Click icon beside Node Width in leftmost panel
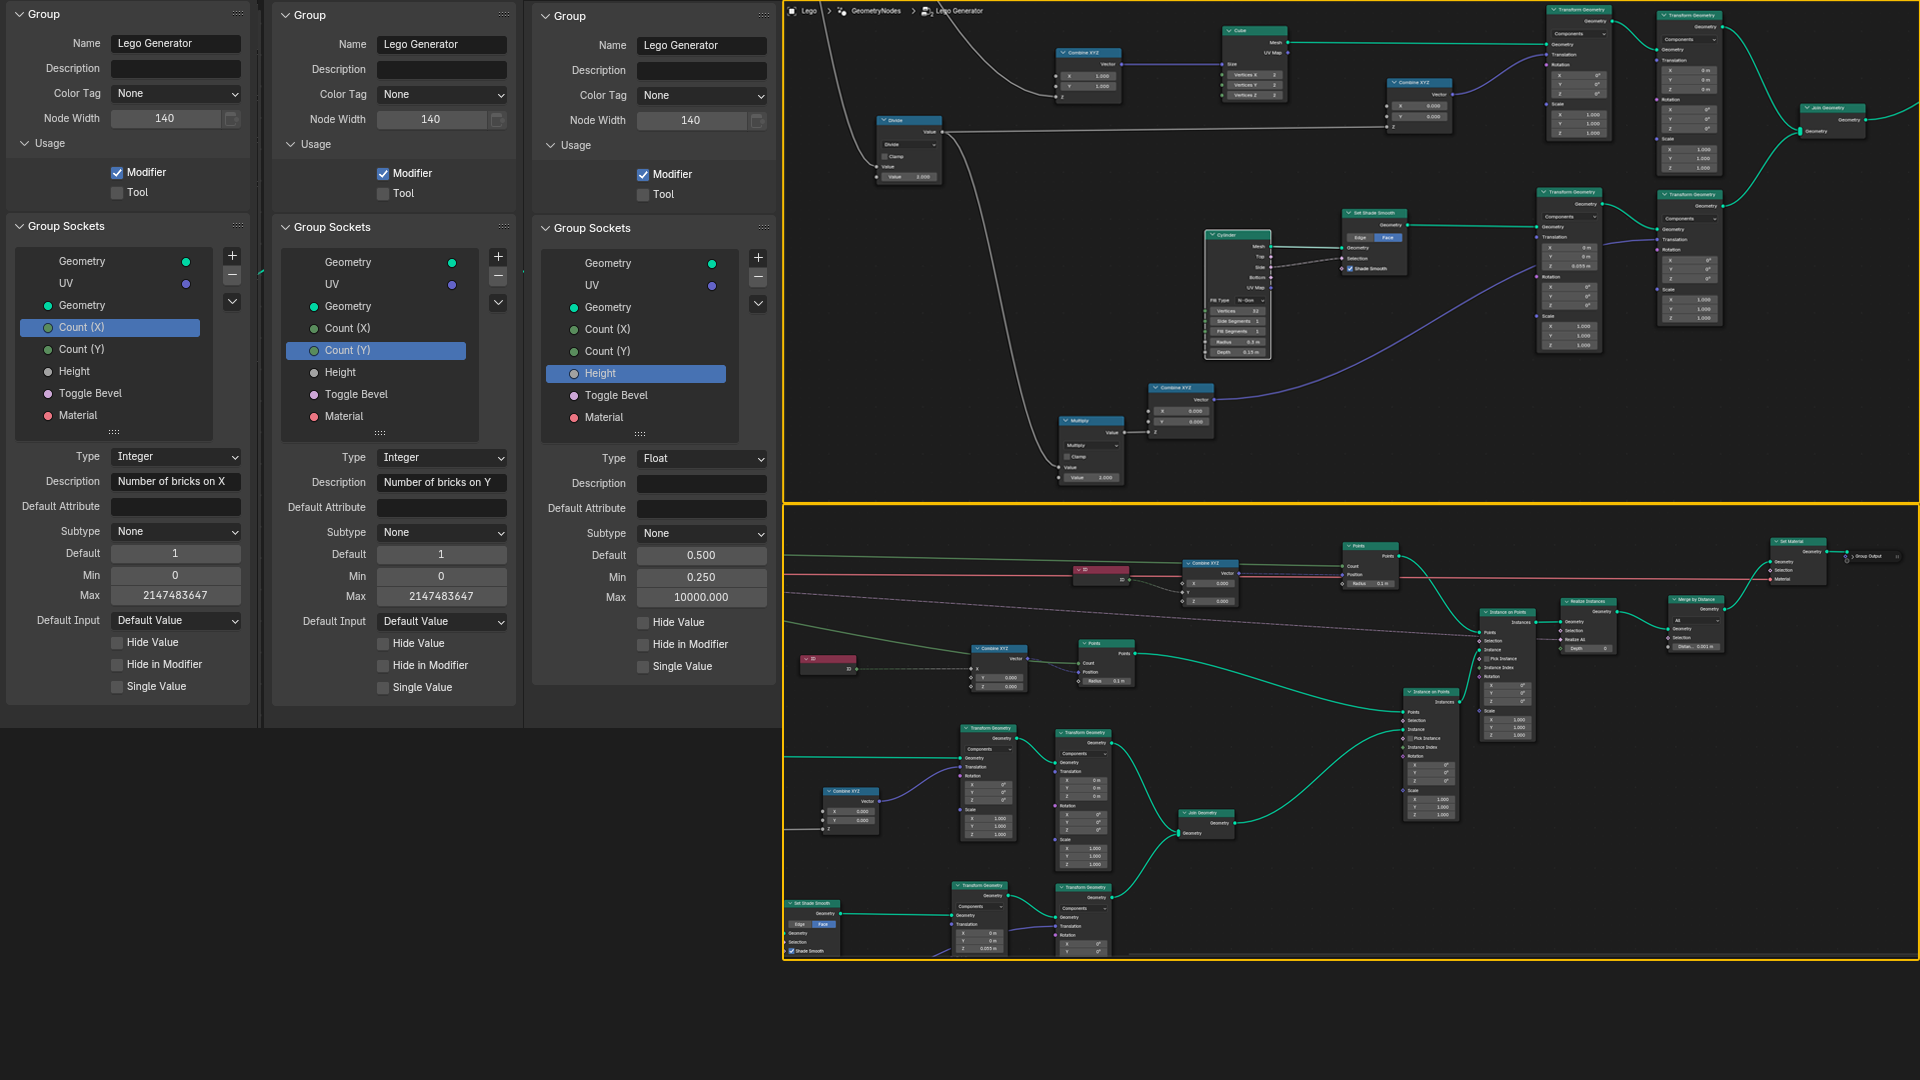This screenshot has height=1080, width=1920. point(231,119)
